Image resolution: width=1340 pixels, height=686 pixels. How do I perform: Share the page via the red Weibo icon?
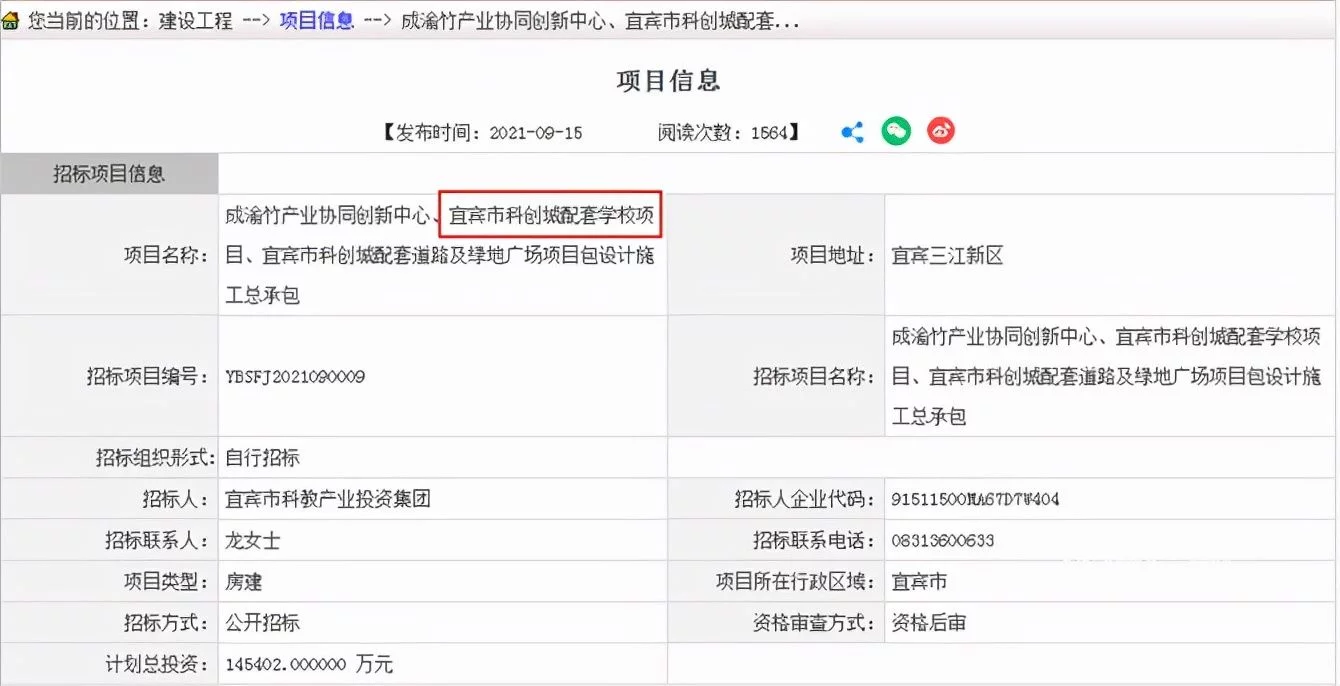pyautogui.click(x=940, y=131)
